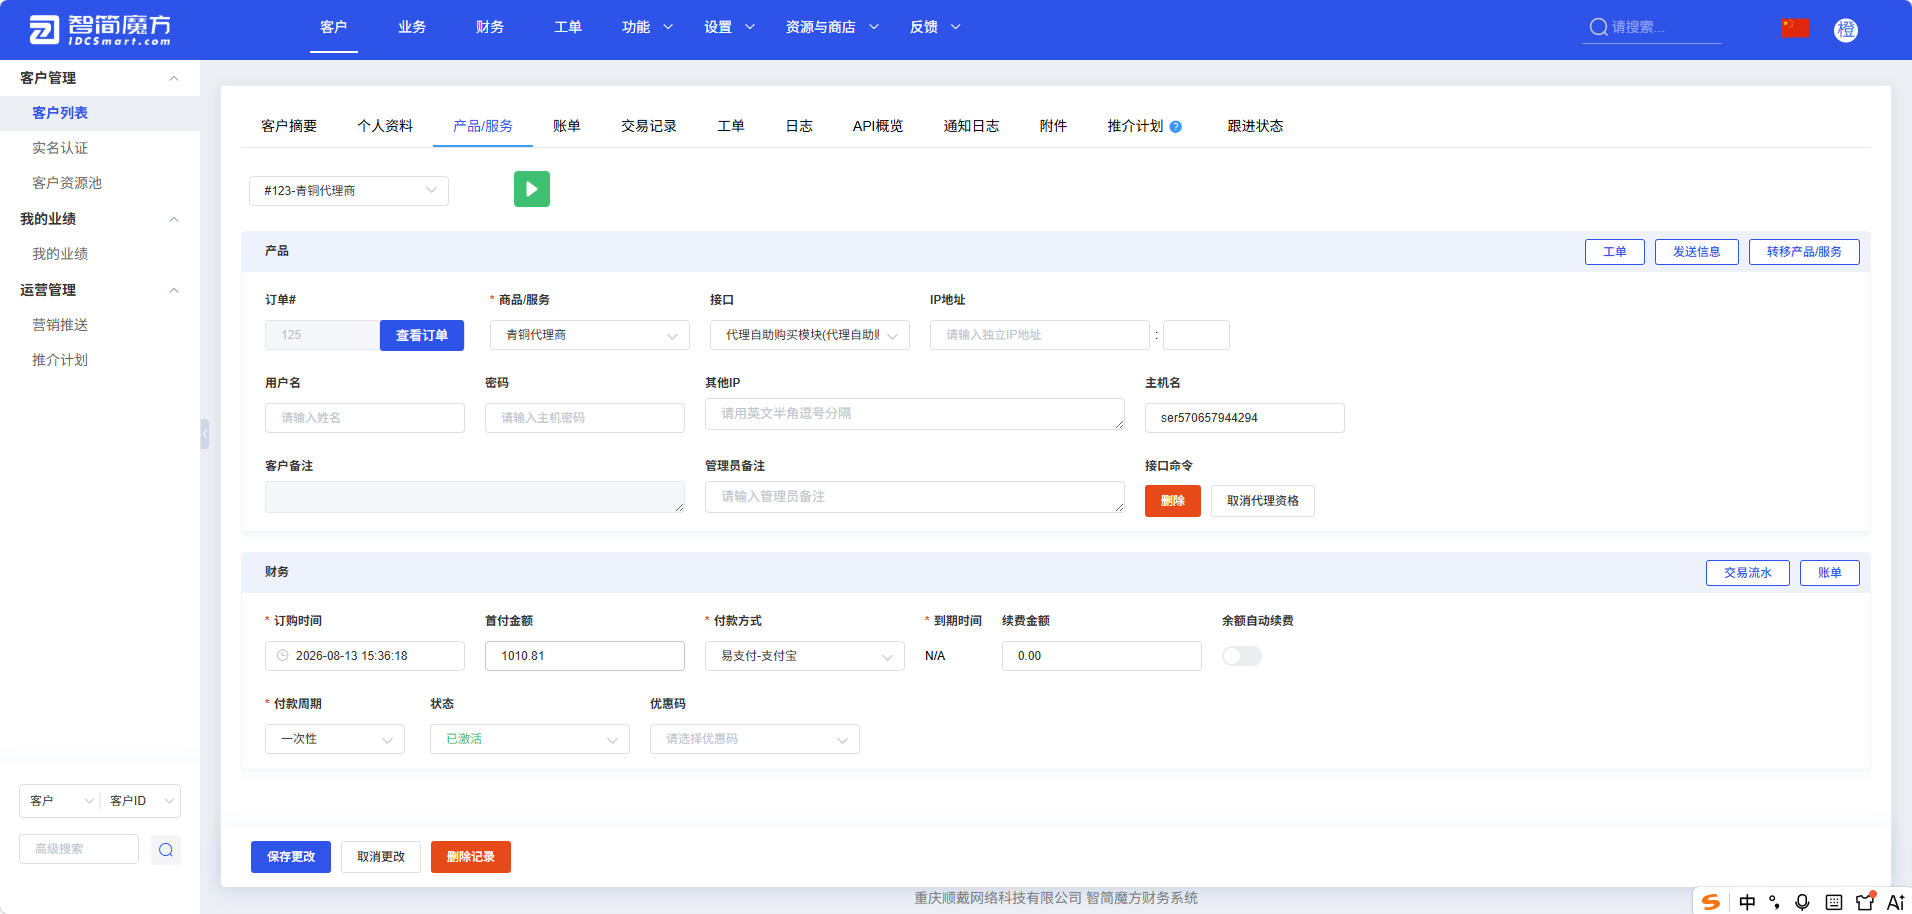Click the microphone icon in IME bar
The width and height of the screenshot is (1912, 914).
click(1802, 902)
